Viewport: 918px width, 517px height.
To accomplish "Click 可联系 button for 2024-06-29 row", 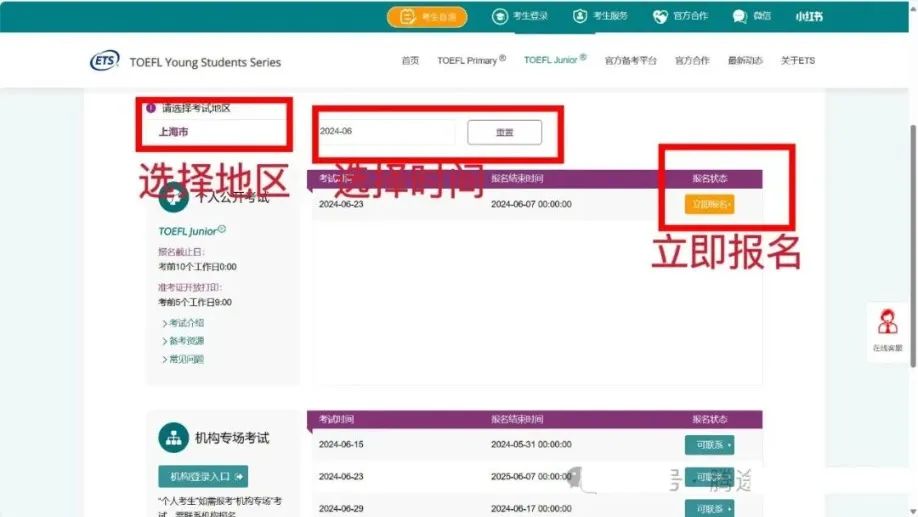I will [x=709, y=509].
